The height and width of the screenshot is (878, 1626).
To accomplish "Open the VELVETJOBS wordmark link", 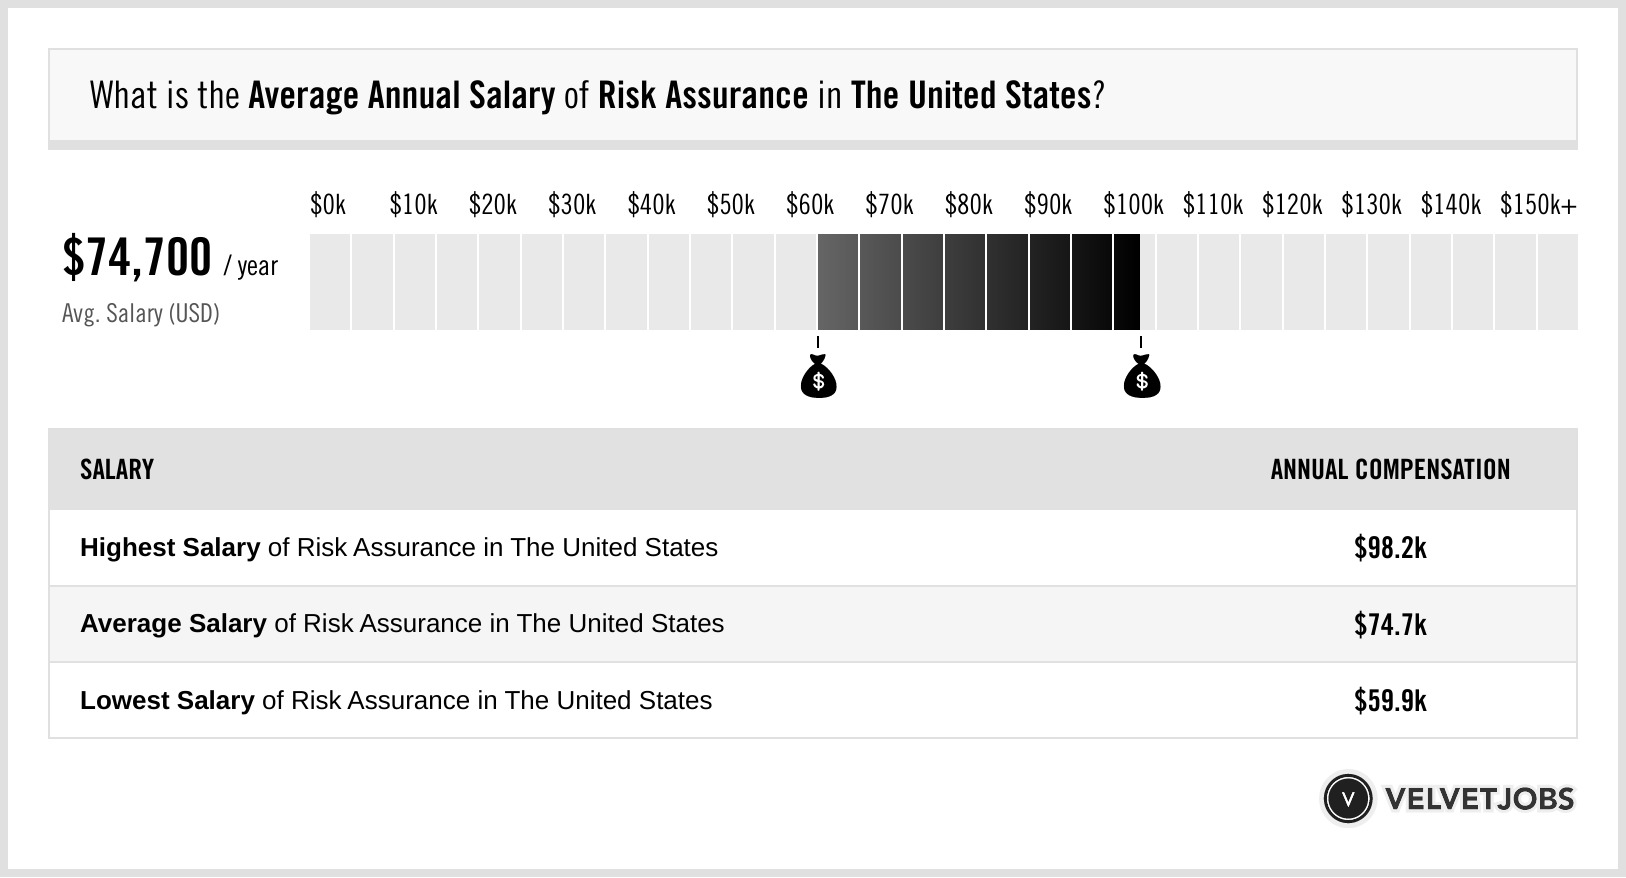I will 1479,799.
